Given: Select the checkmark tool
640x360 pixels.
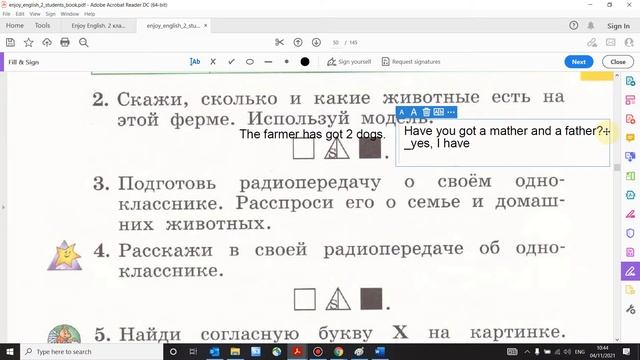Looking at the screenshot, I should point(231,62).
